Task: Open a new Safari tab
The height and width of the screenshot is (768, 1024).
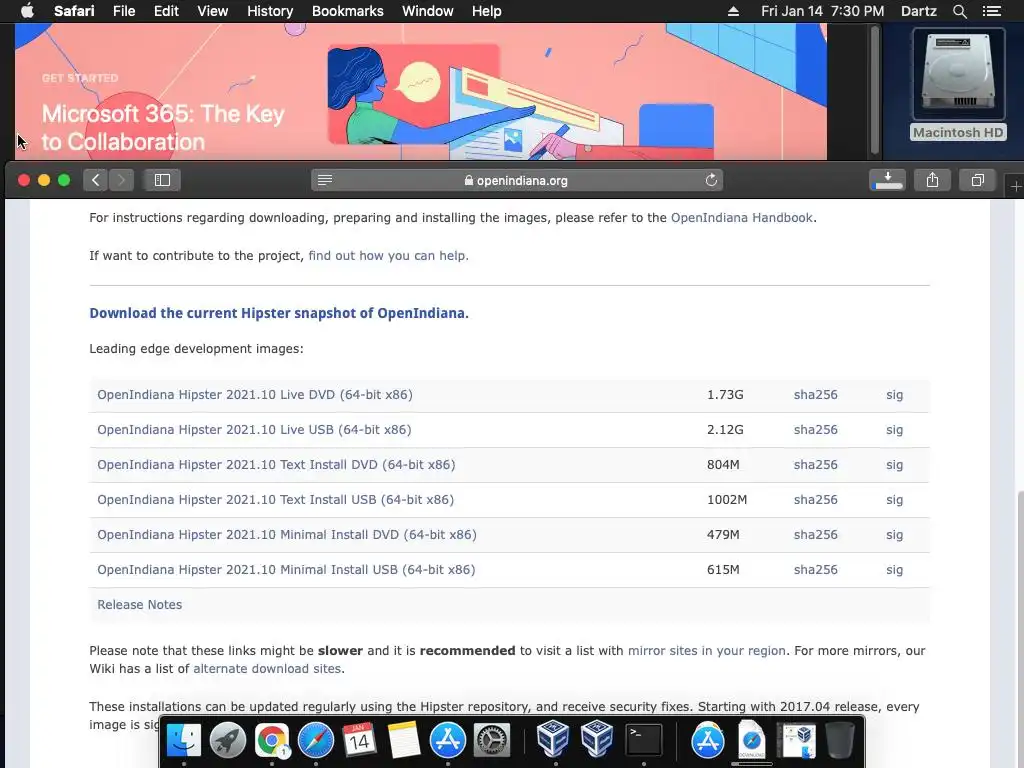Action: pos(1016,187)
